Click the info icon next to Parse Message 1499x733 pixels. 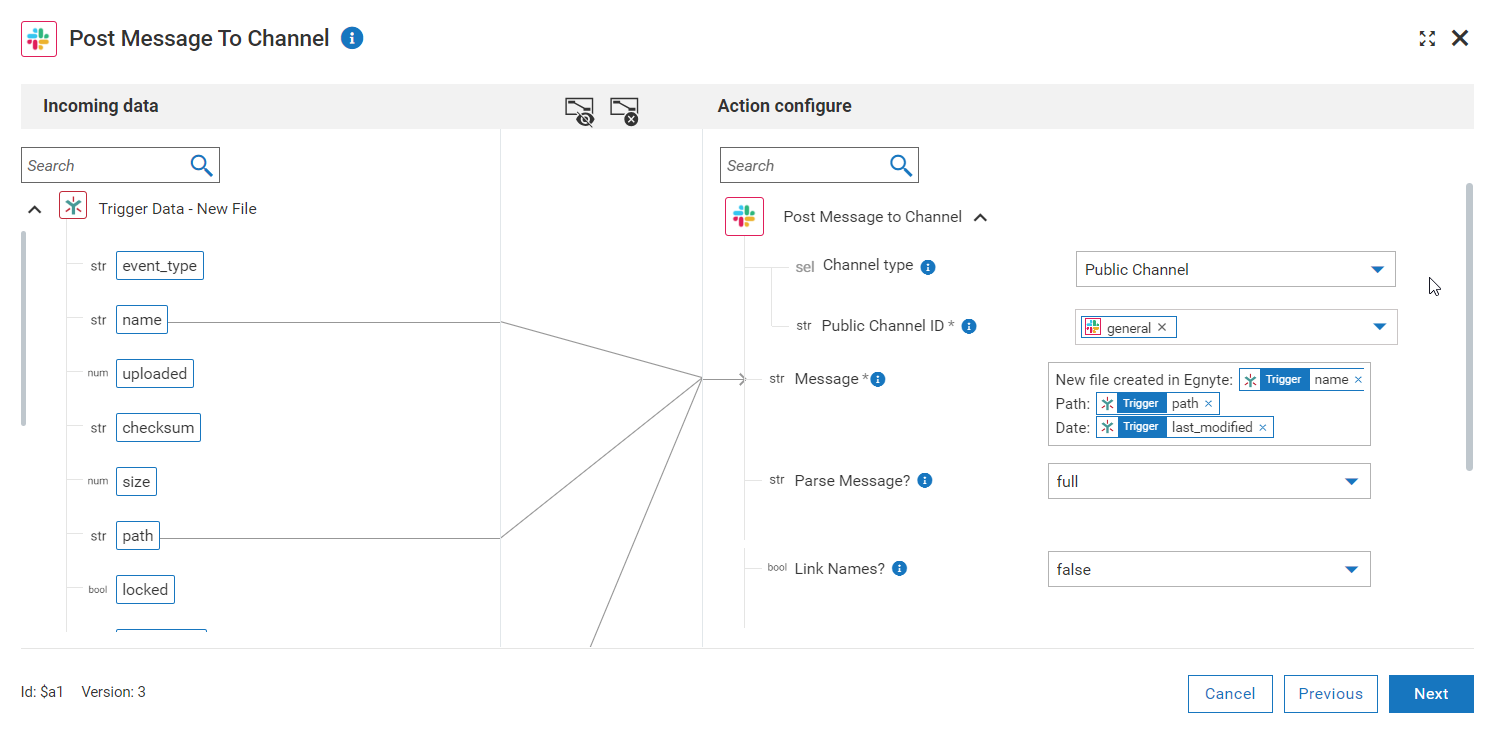(x=925, y=480)
